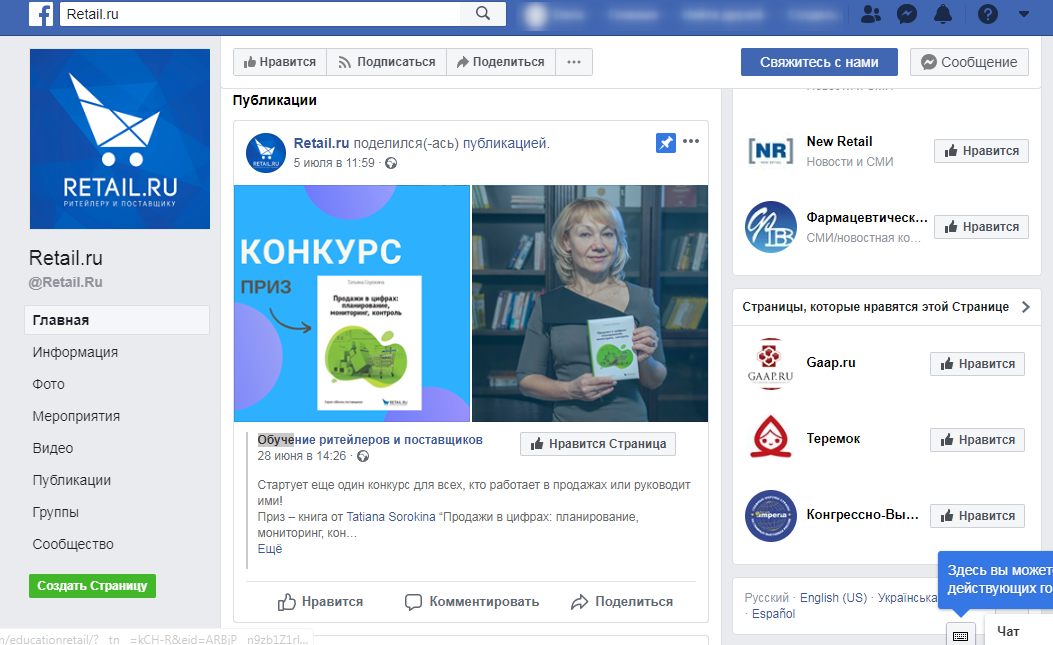1053x645 pixels.
Task: Open the Видео sidebar section
Action: tap(52, 448)
